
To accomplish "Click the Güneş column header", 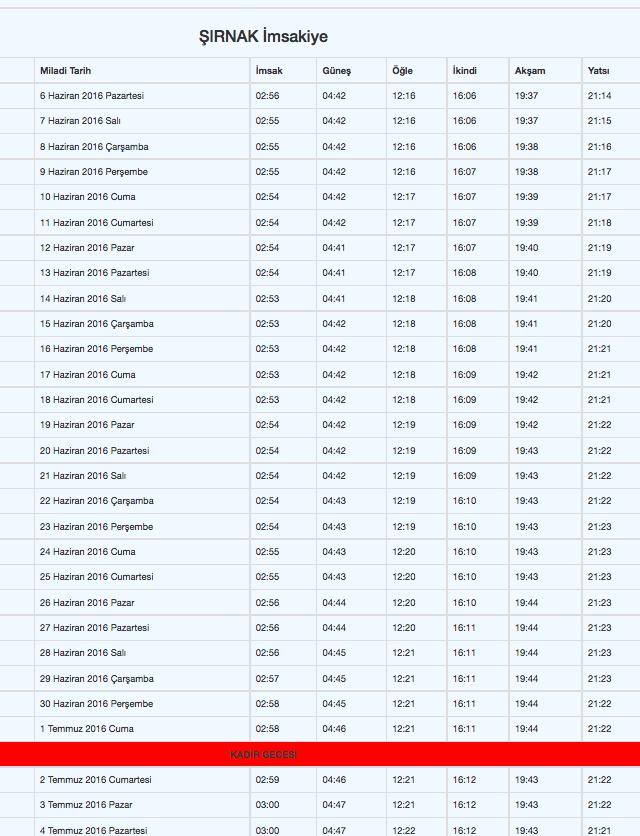I will (x=337, y=70).
